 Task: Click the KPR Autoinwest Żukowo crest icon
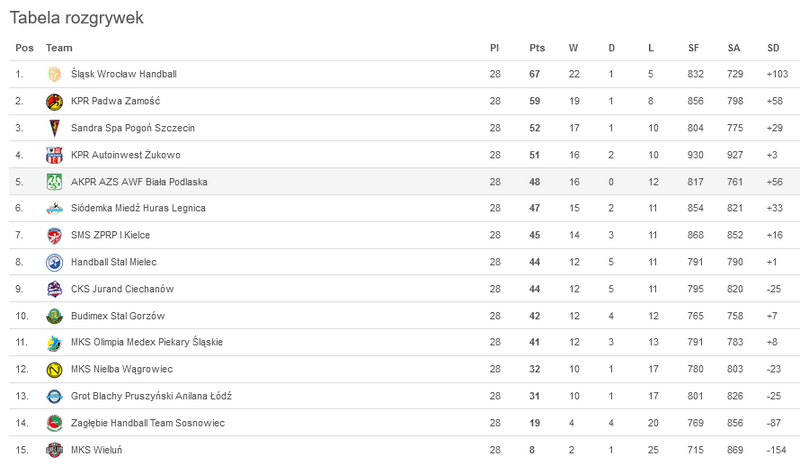[x=55, y=155]
